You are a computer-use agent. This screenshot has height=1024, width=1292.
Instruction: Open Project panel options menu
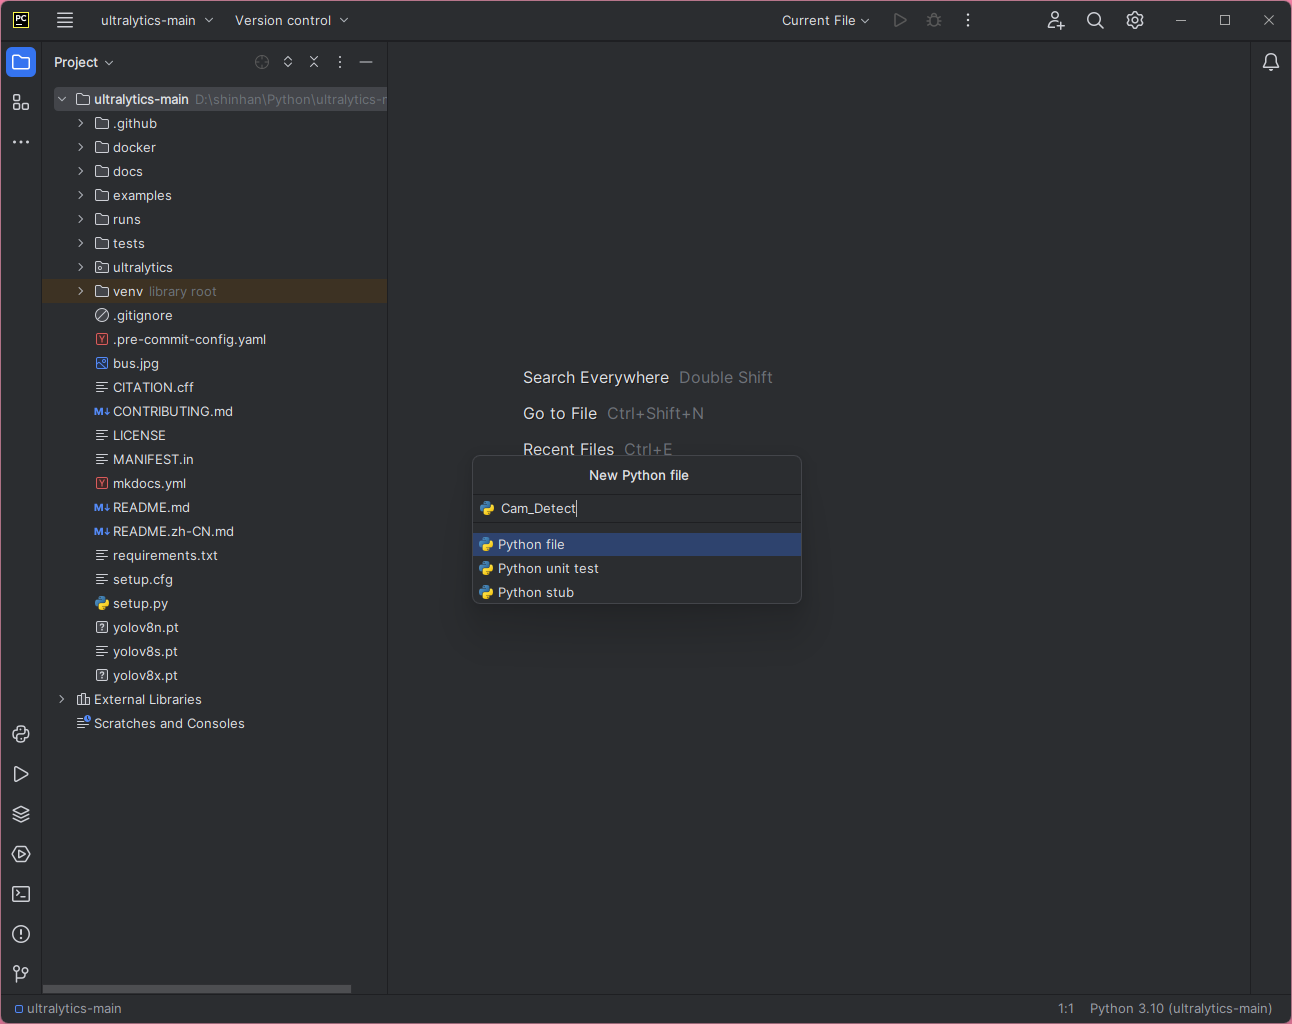(340, 62)
